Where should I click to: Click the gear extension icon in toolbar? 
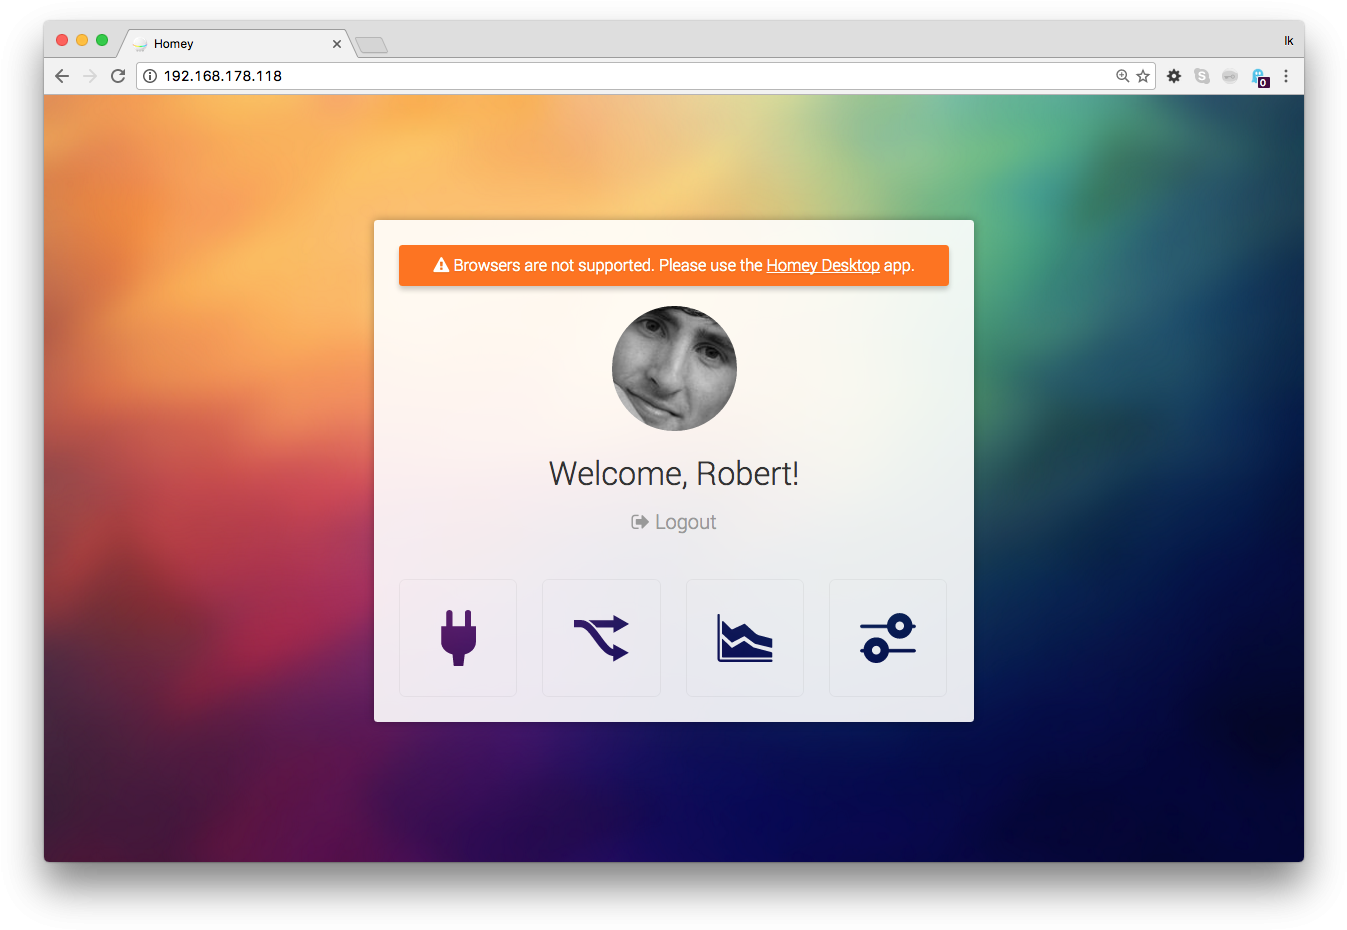click(x=1174, y=76)
